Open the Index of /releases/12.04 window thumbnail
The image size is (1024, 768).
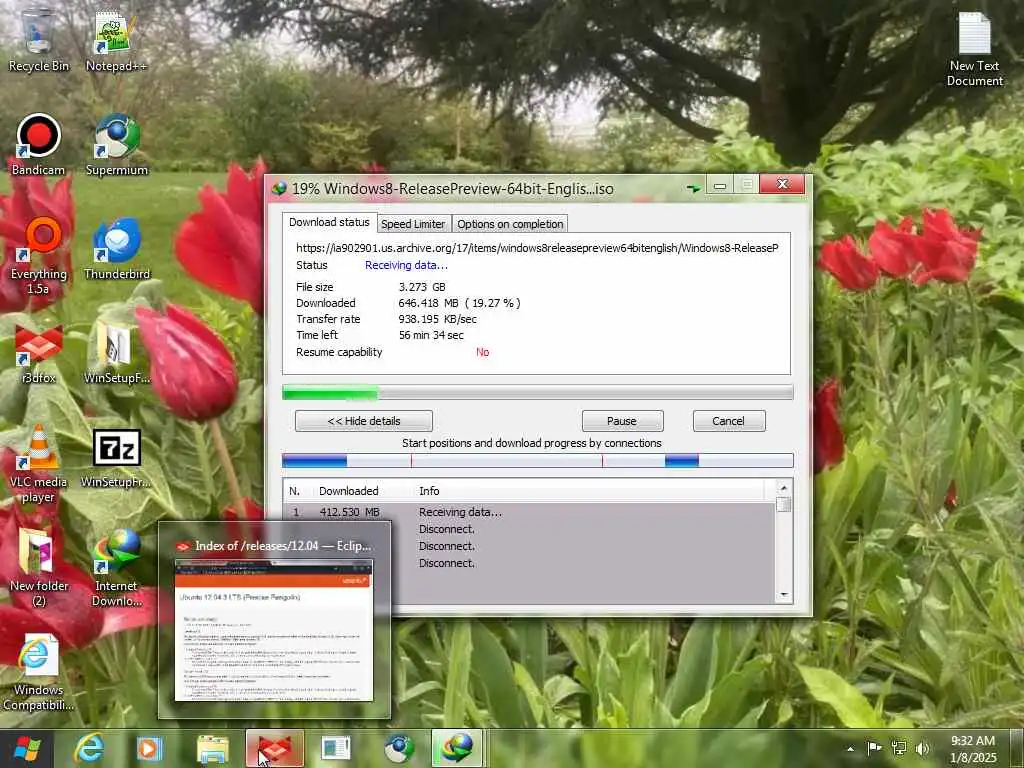[x=274, y=620]
